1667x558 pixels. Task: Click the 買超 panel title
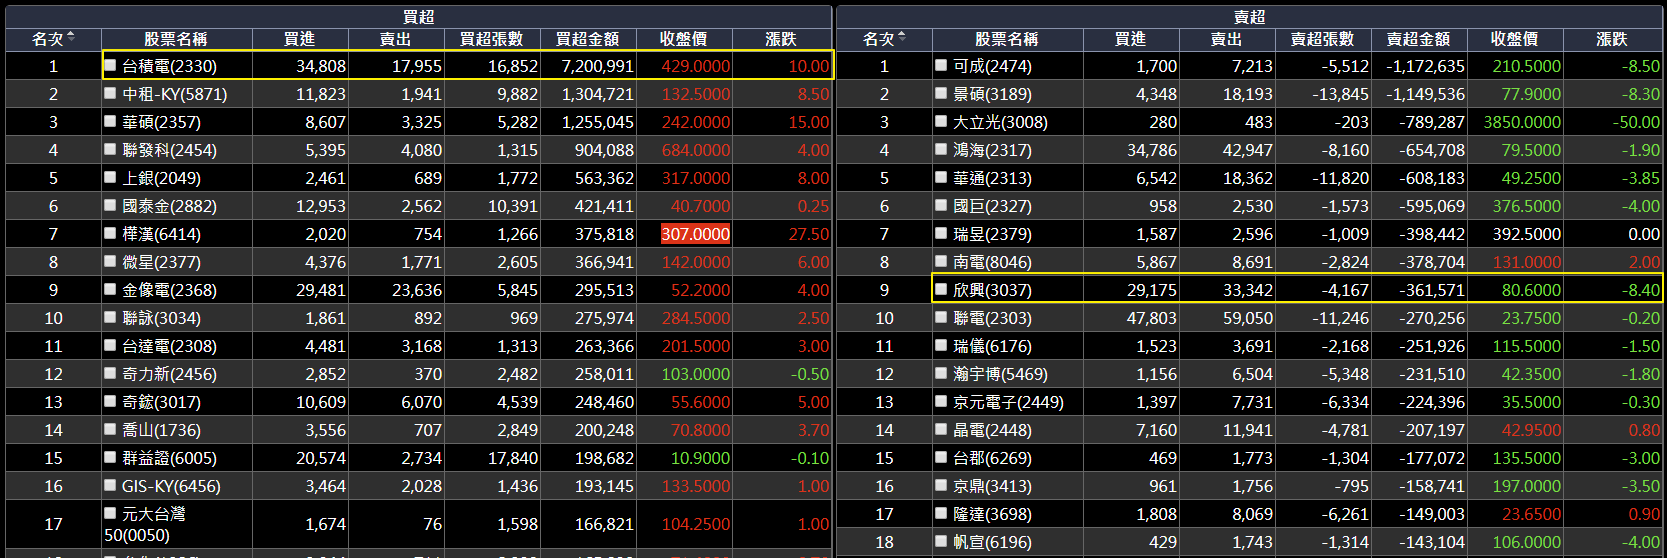click(418, 17)
